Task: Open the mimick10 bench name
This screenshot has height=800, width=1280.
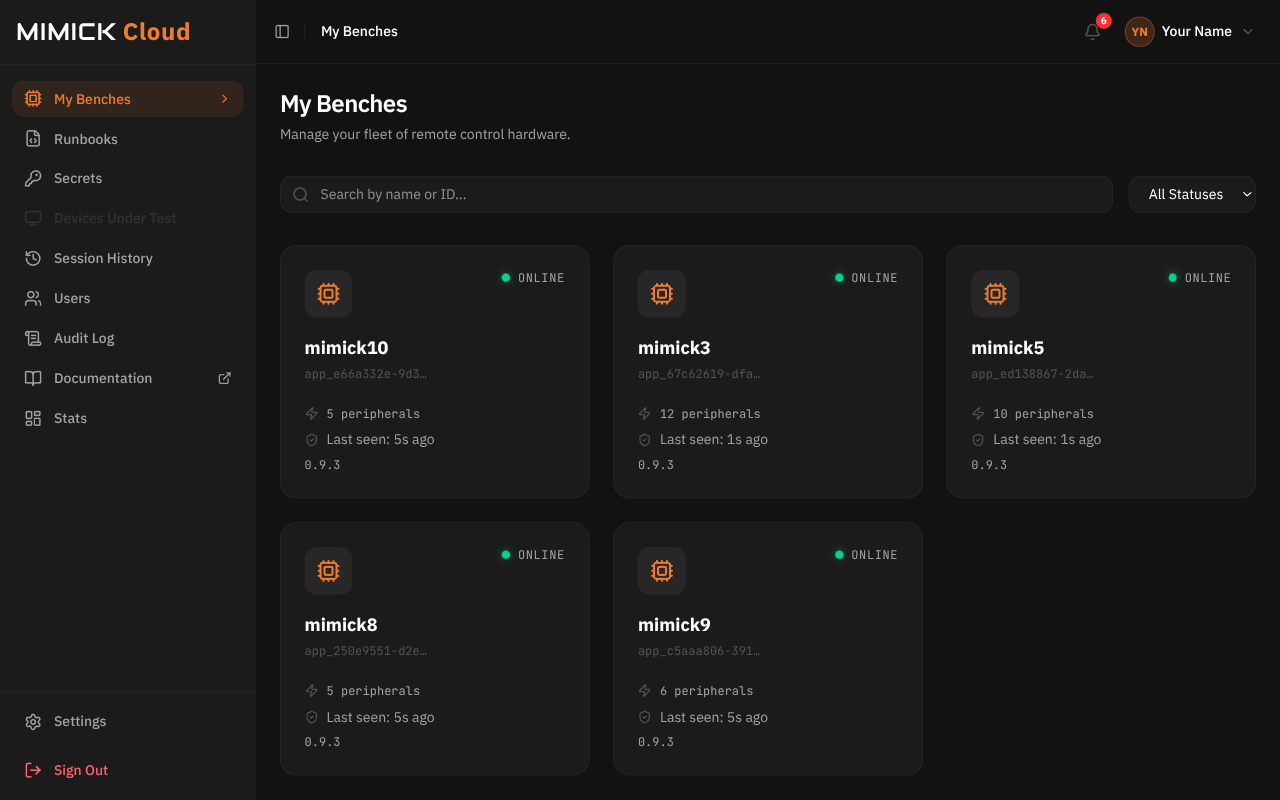Action: coord(346,348)
